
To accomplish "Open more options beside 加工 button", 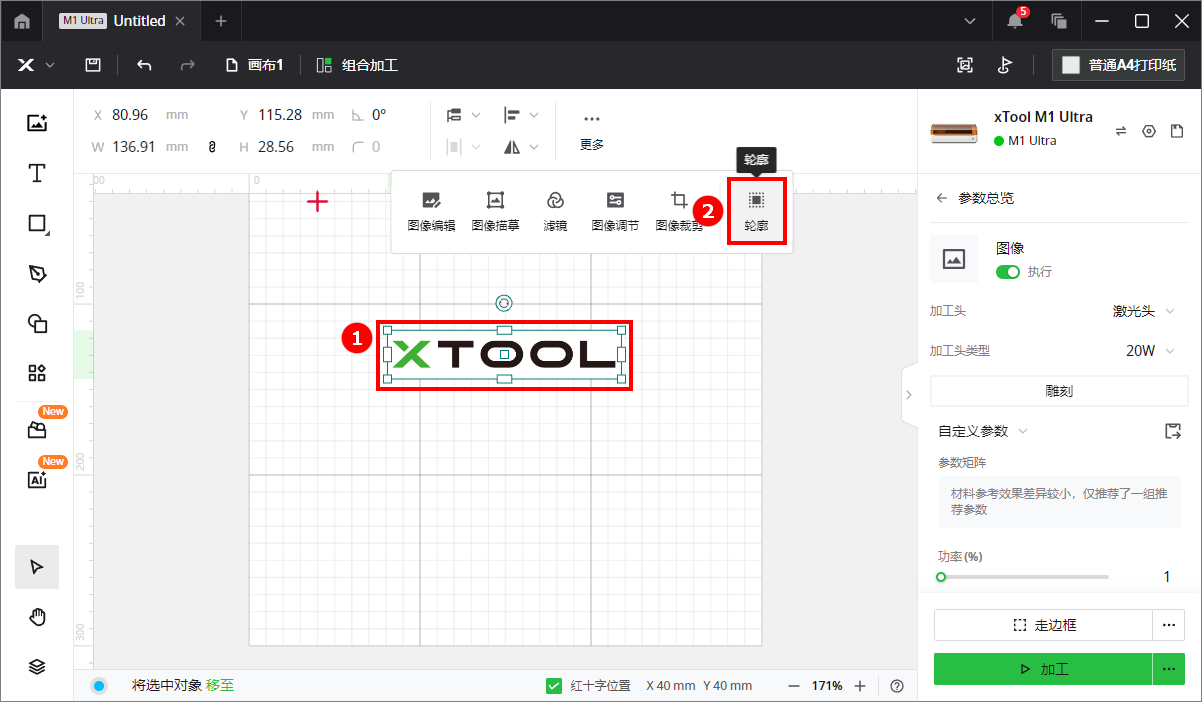I will (1168, 669).
